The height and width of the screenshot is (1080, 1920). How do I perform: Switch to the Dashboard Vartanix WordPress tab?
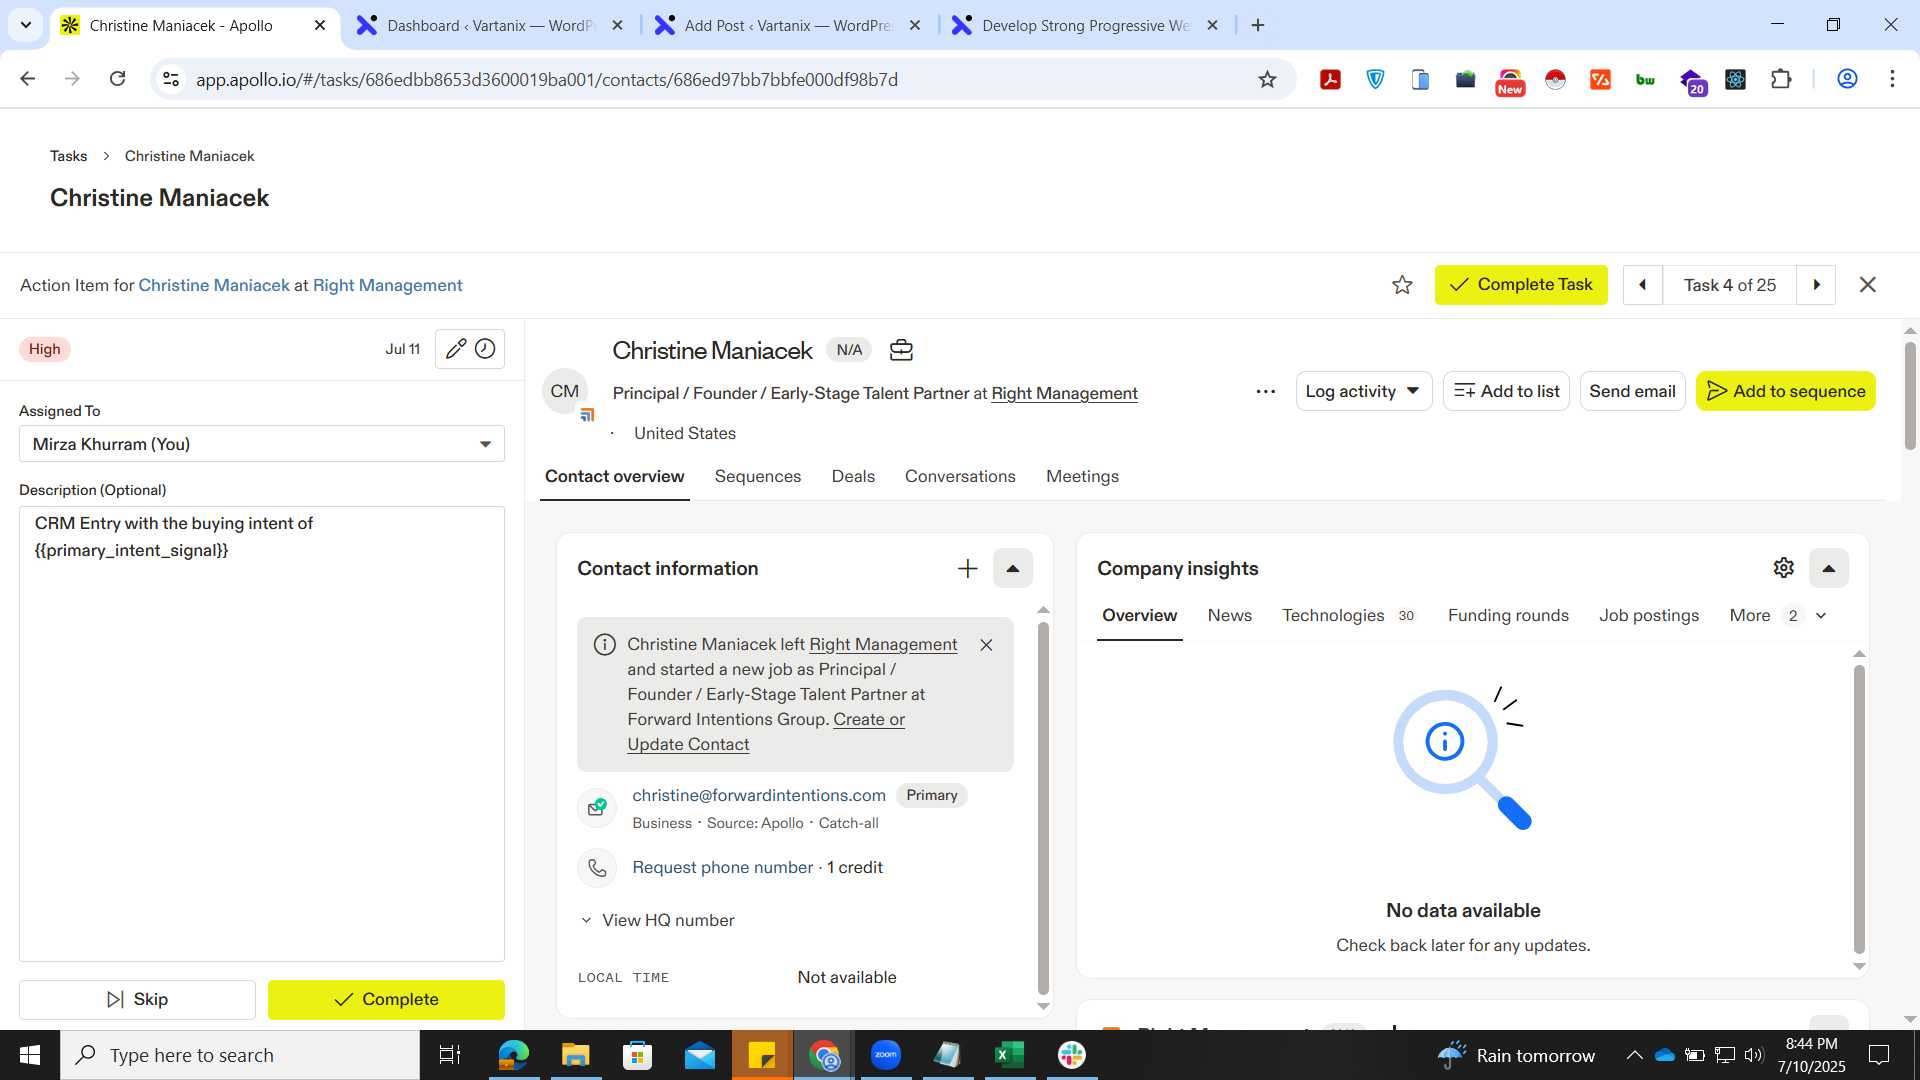(490, 26)
